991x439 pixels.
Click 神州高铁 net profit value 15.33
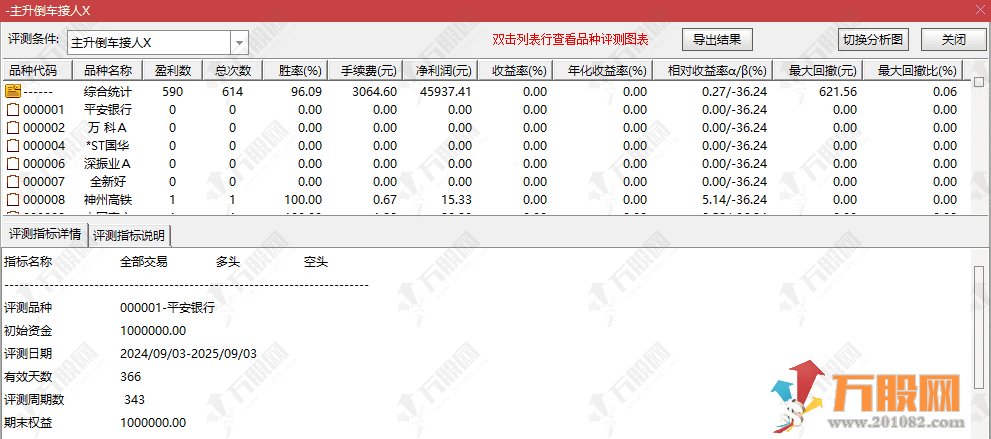point(456,200)
